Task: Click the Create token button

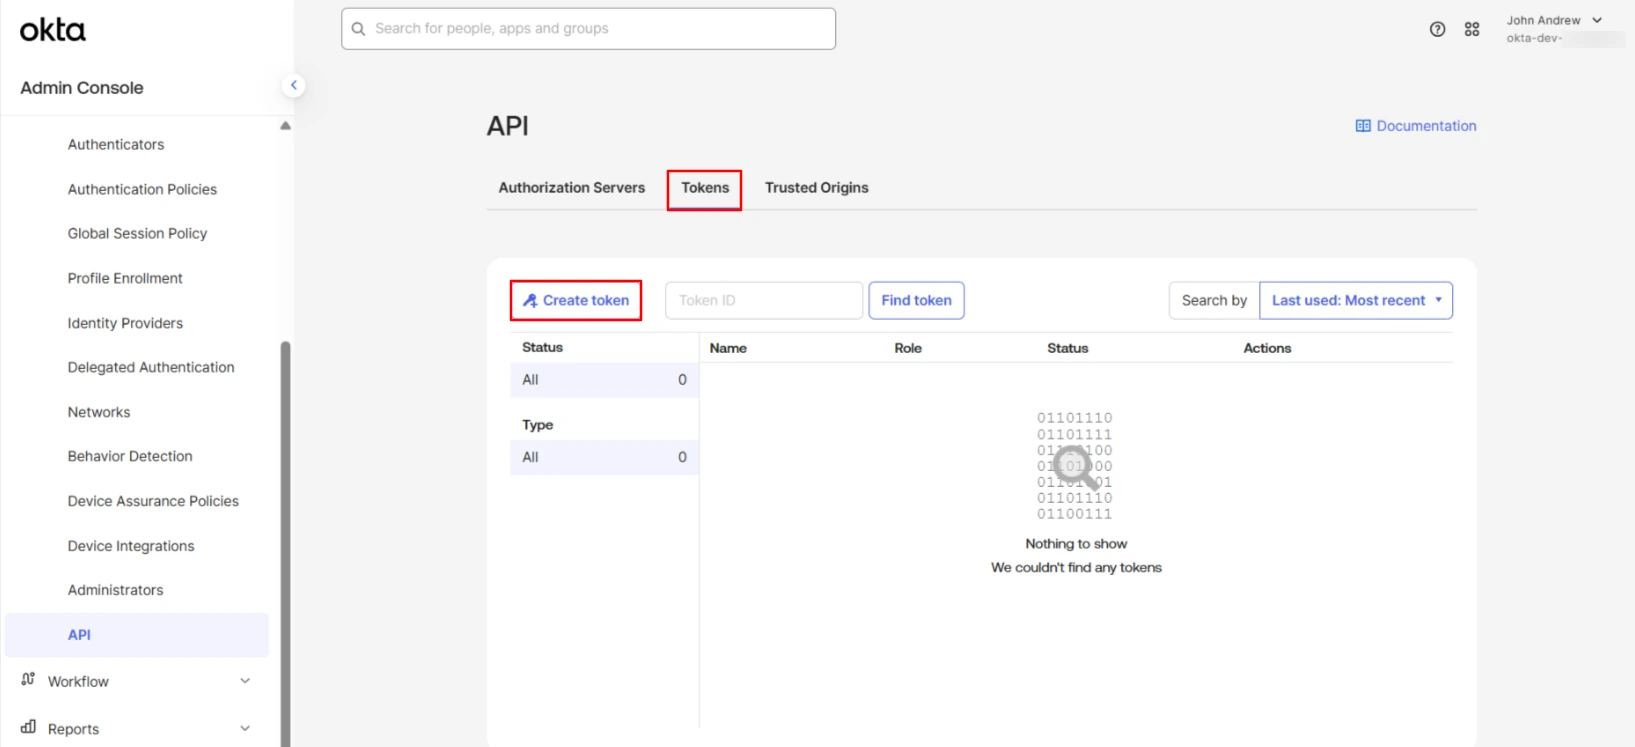Action: click(576, 300)
